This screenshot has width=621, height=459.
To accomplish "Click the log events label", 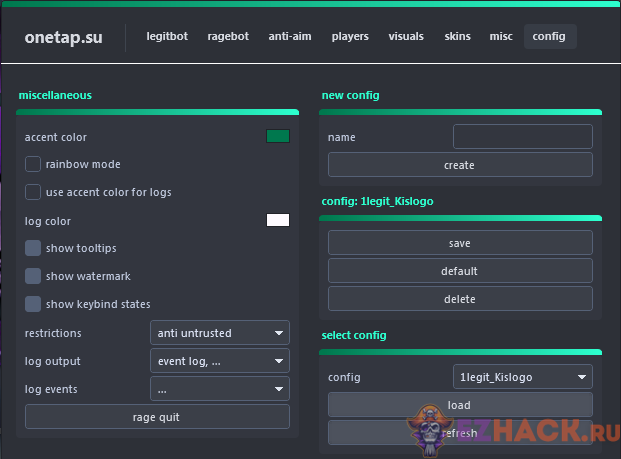I will 51,390.
